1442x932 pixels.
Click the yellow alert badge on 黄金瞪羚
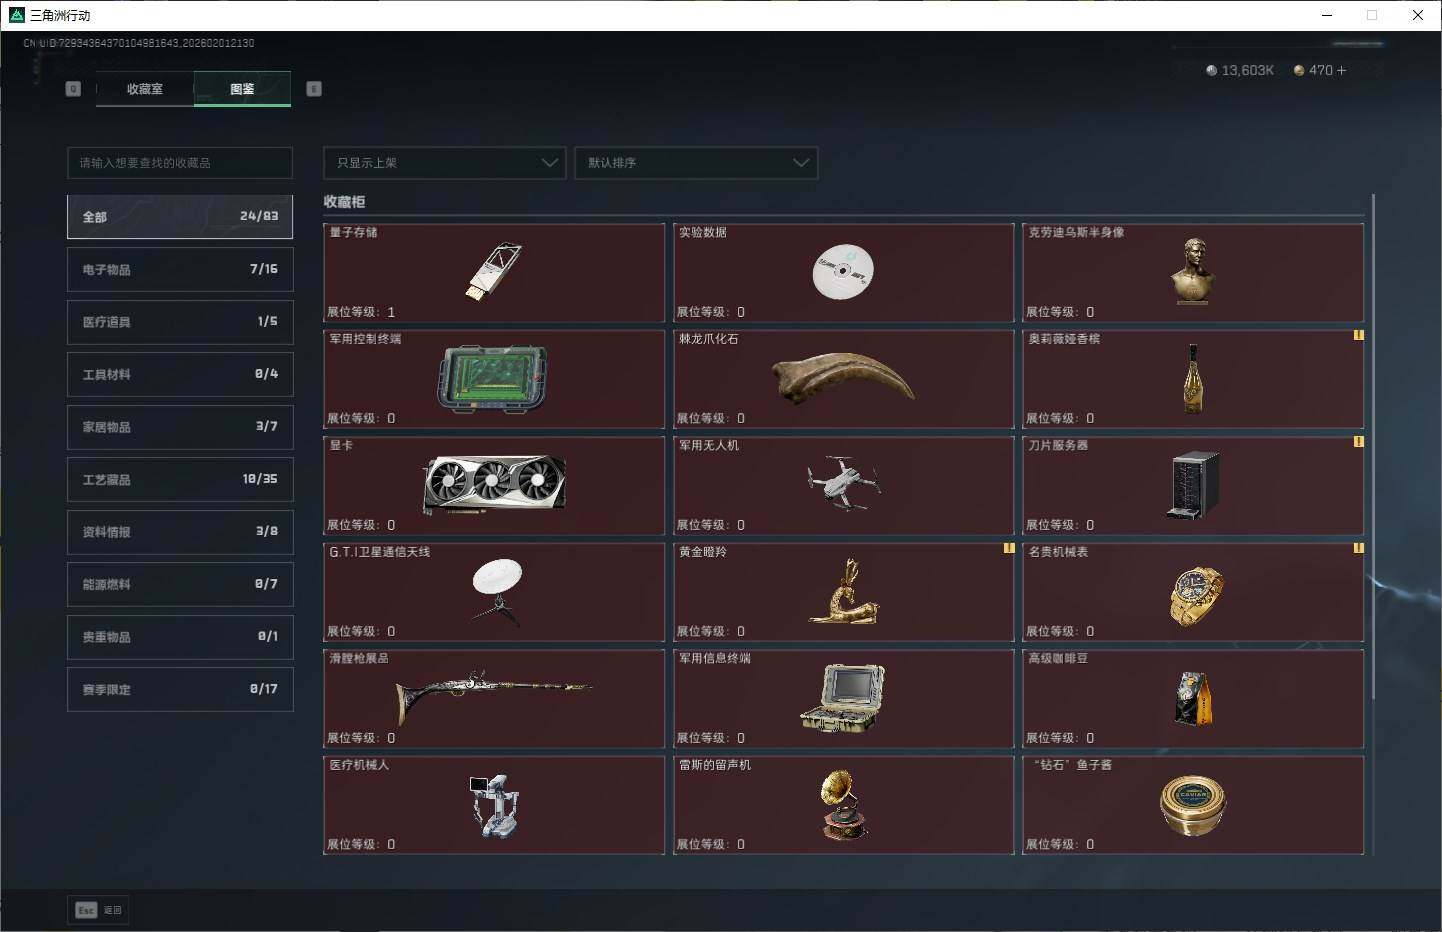(1009, 548)
